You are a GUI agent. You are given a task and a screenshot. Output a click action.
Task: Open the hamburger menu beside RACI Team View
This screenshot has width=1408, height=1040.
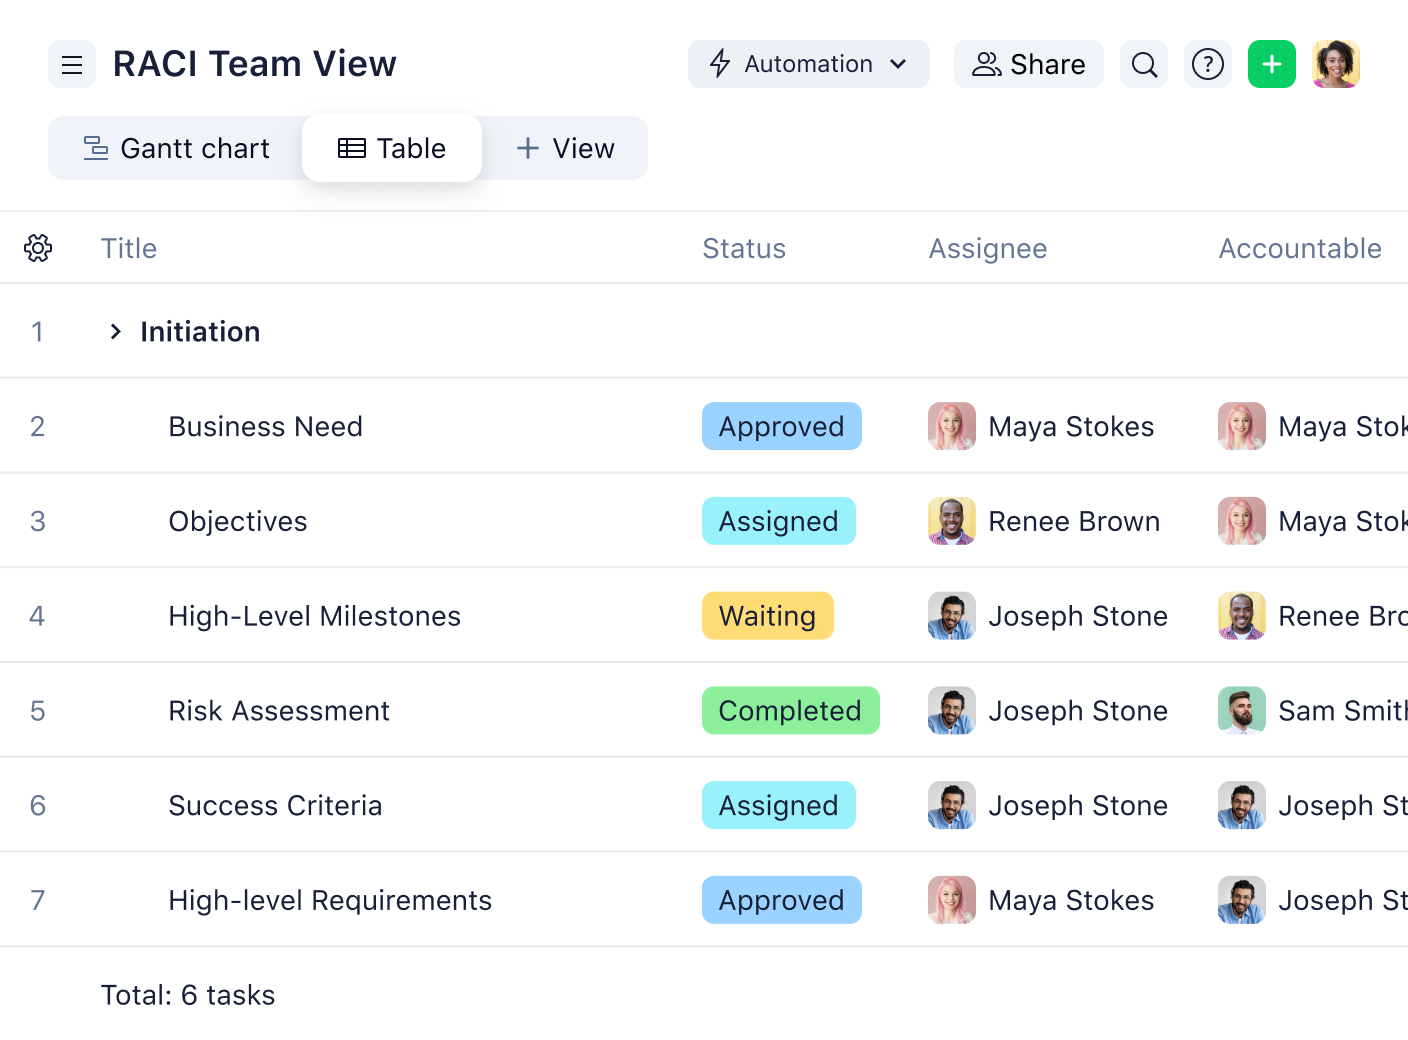pyautogui.click(x=71, y=64)
